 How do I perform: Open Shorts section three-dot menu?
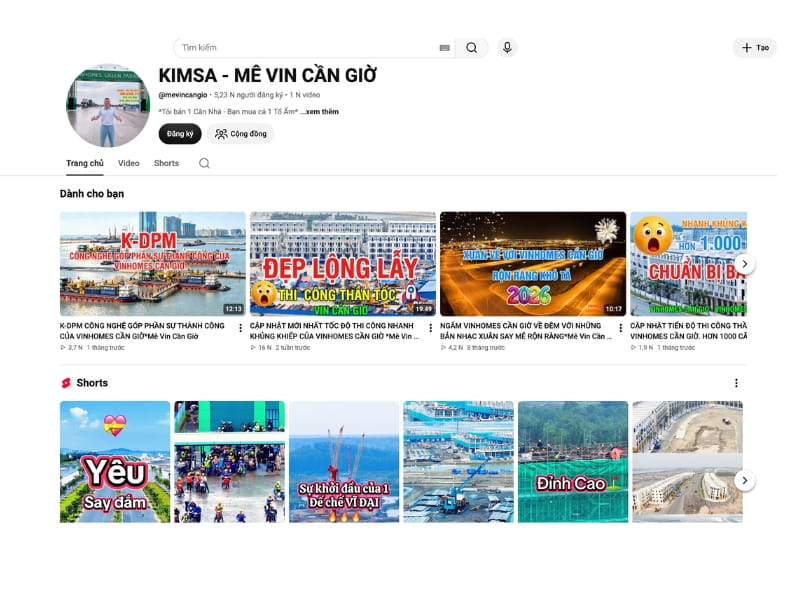pos(736,383)
